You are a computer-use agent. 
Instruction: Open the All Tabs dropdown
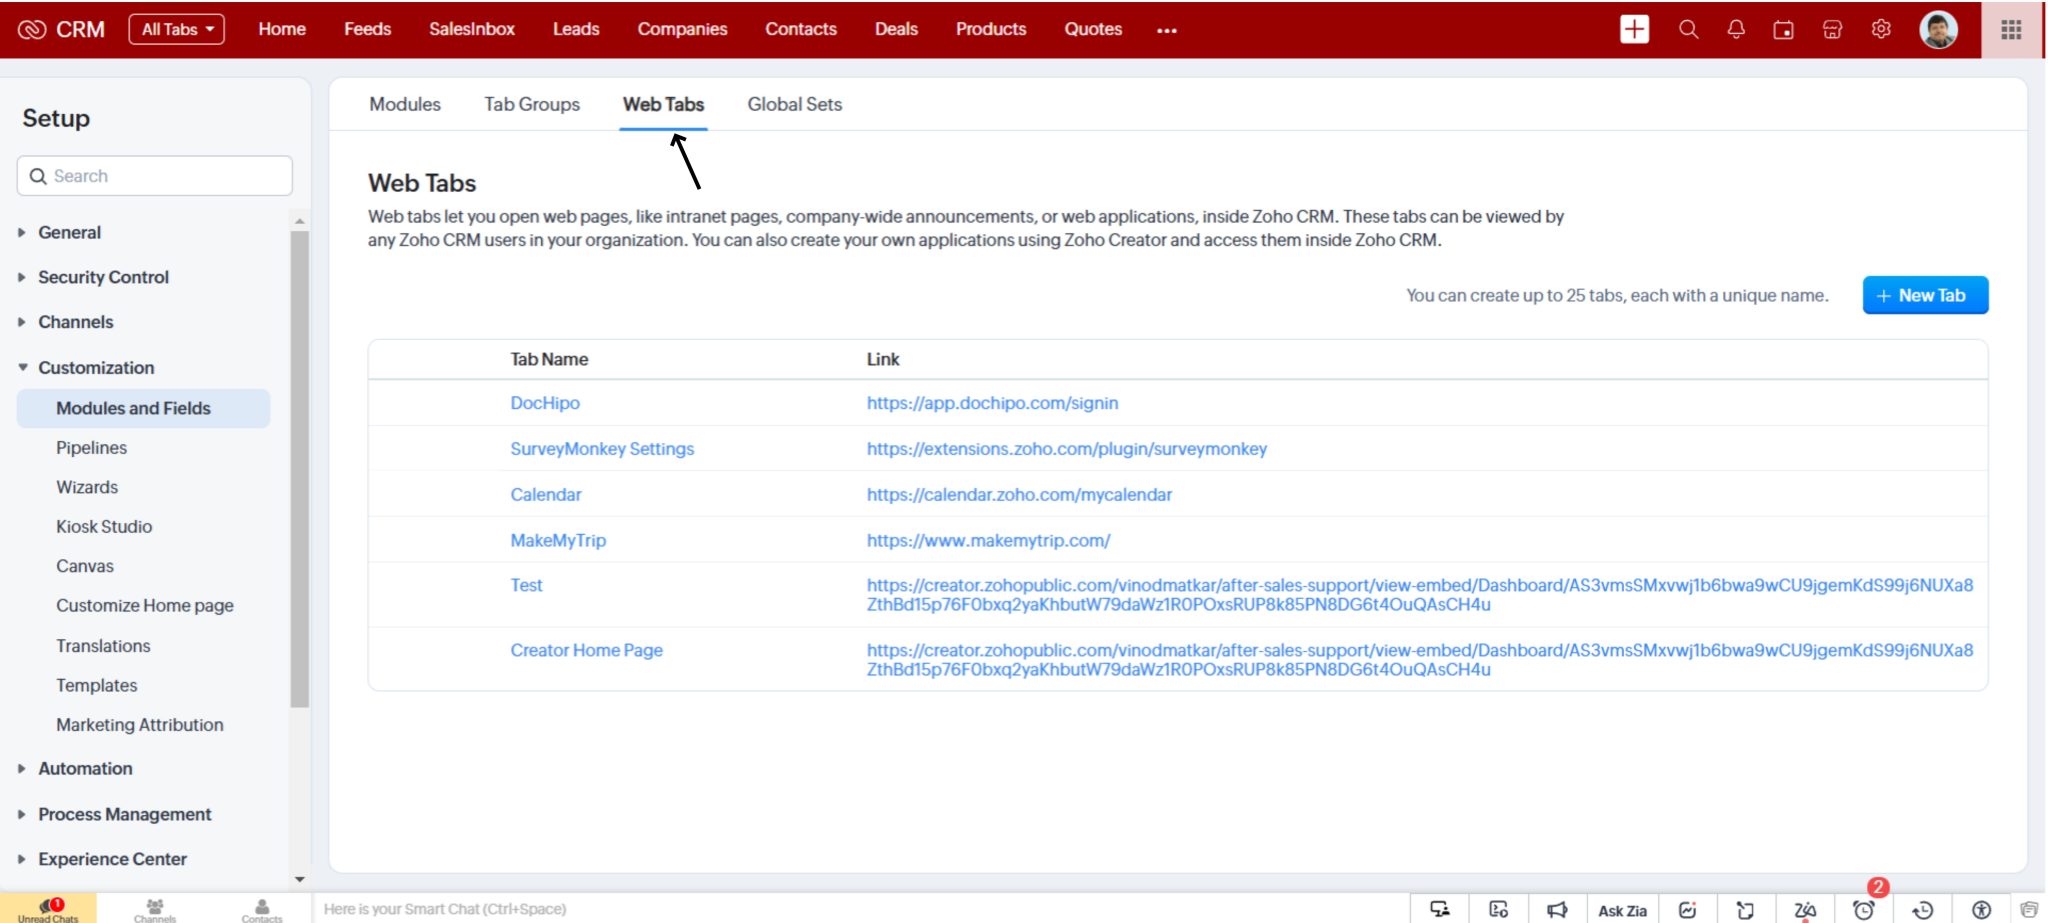pos(176,29)
